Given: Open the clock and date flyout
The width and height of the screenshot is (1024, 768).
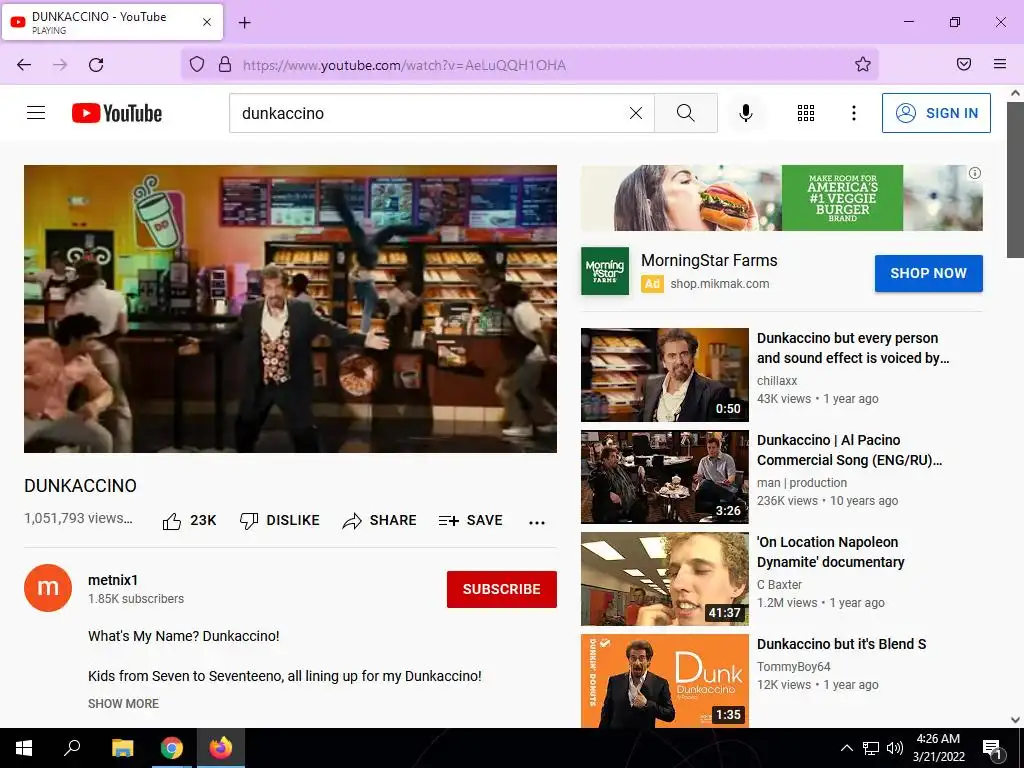Looking at the screenshot, I should tap(938, 748).
